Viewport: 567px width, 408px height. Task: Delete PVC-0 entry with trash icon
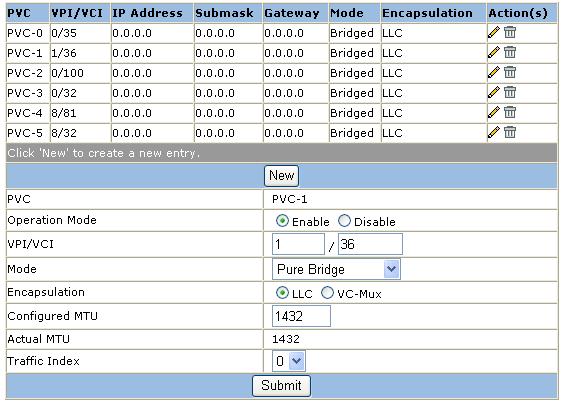[510, 33]
